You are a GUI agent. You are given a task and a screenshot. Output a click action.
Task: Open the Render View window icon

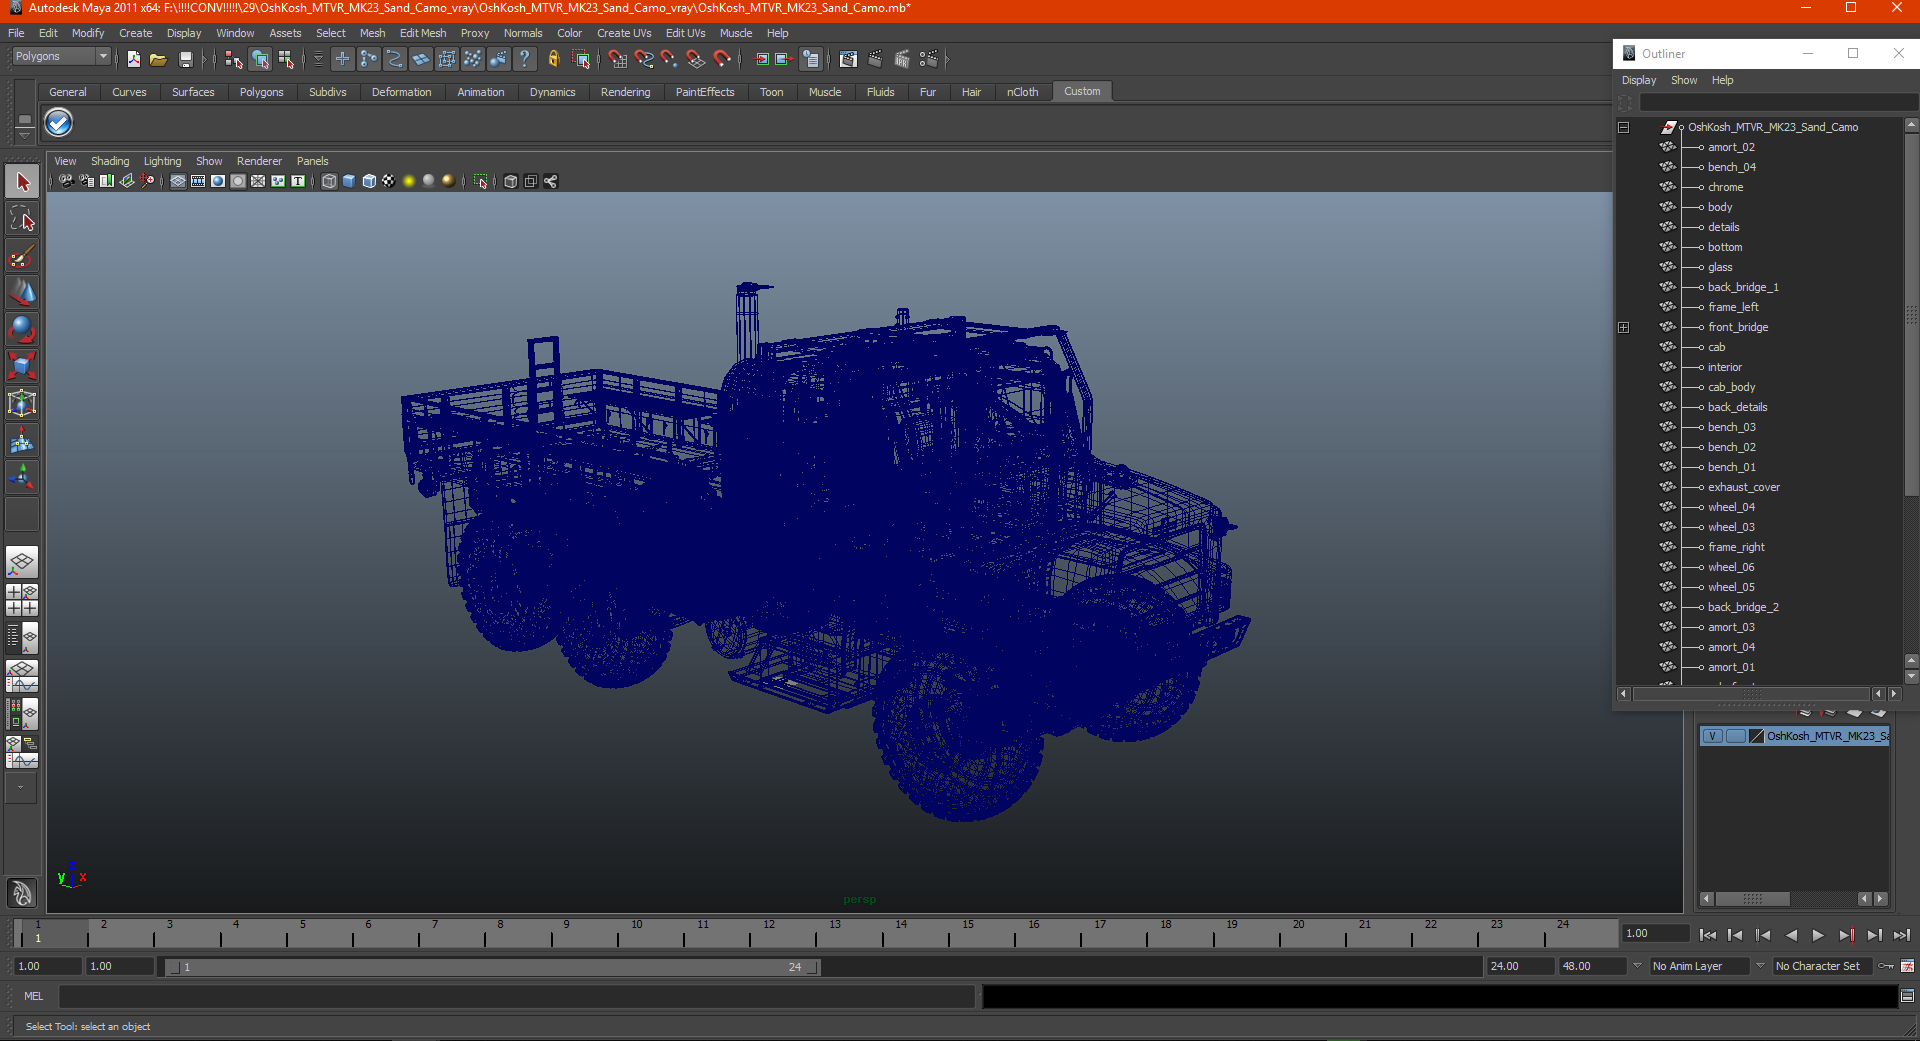848,60
